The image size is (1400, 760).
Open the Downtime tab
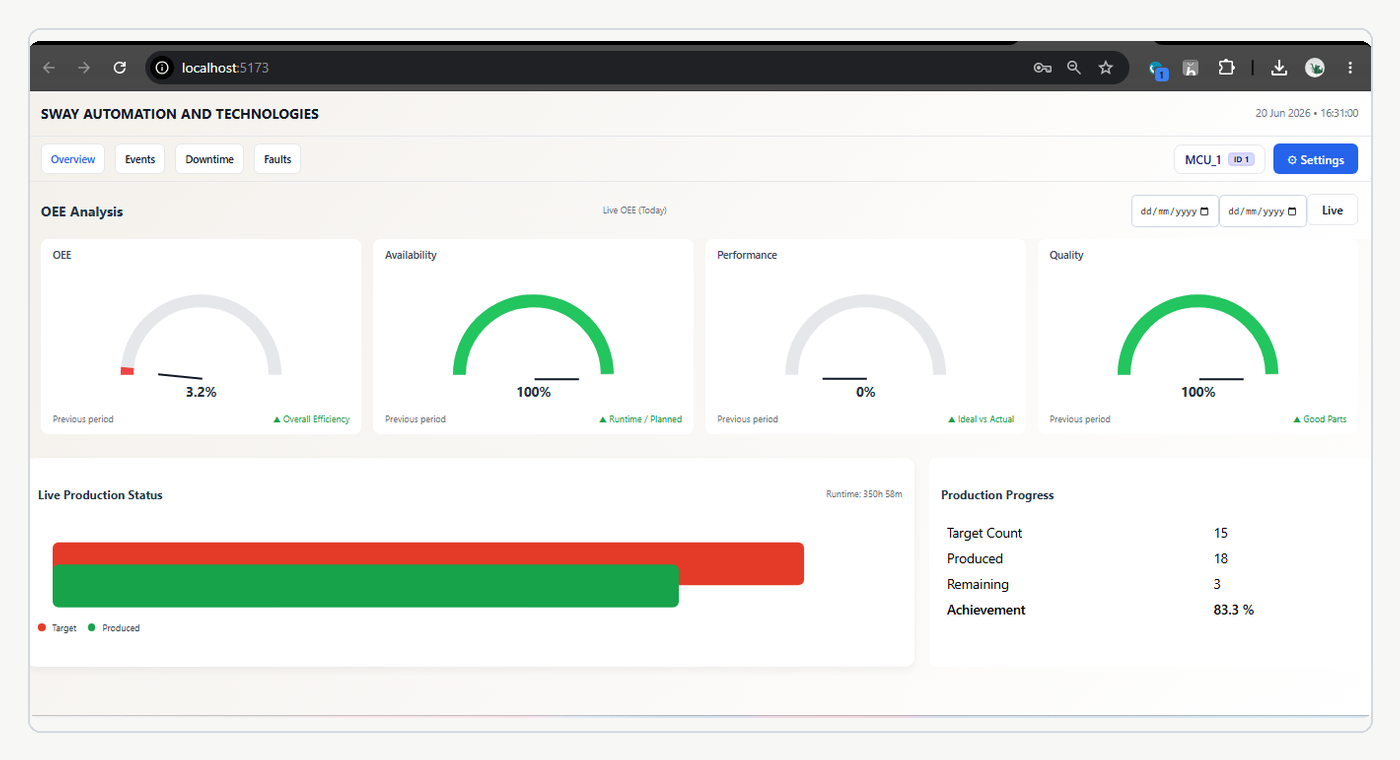coord(209,159)
